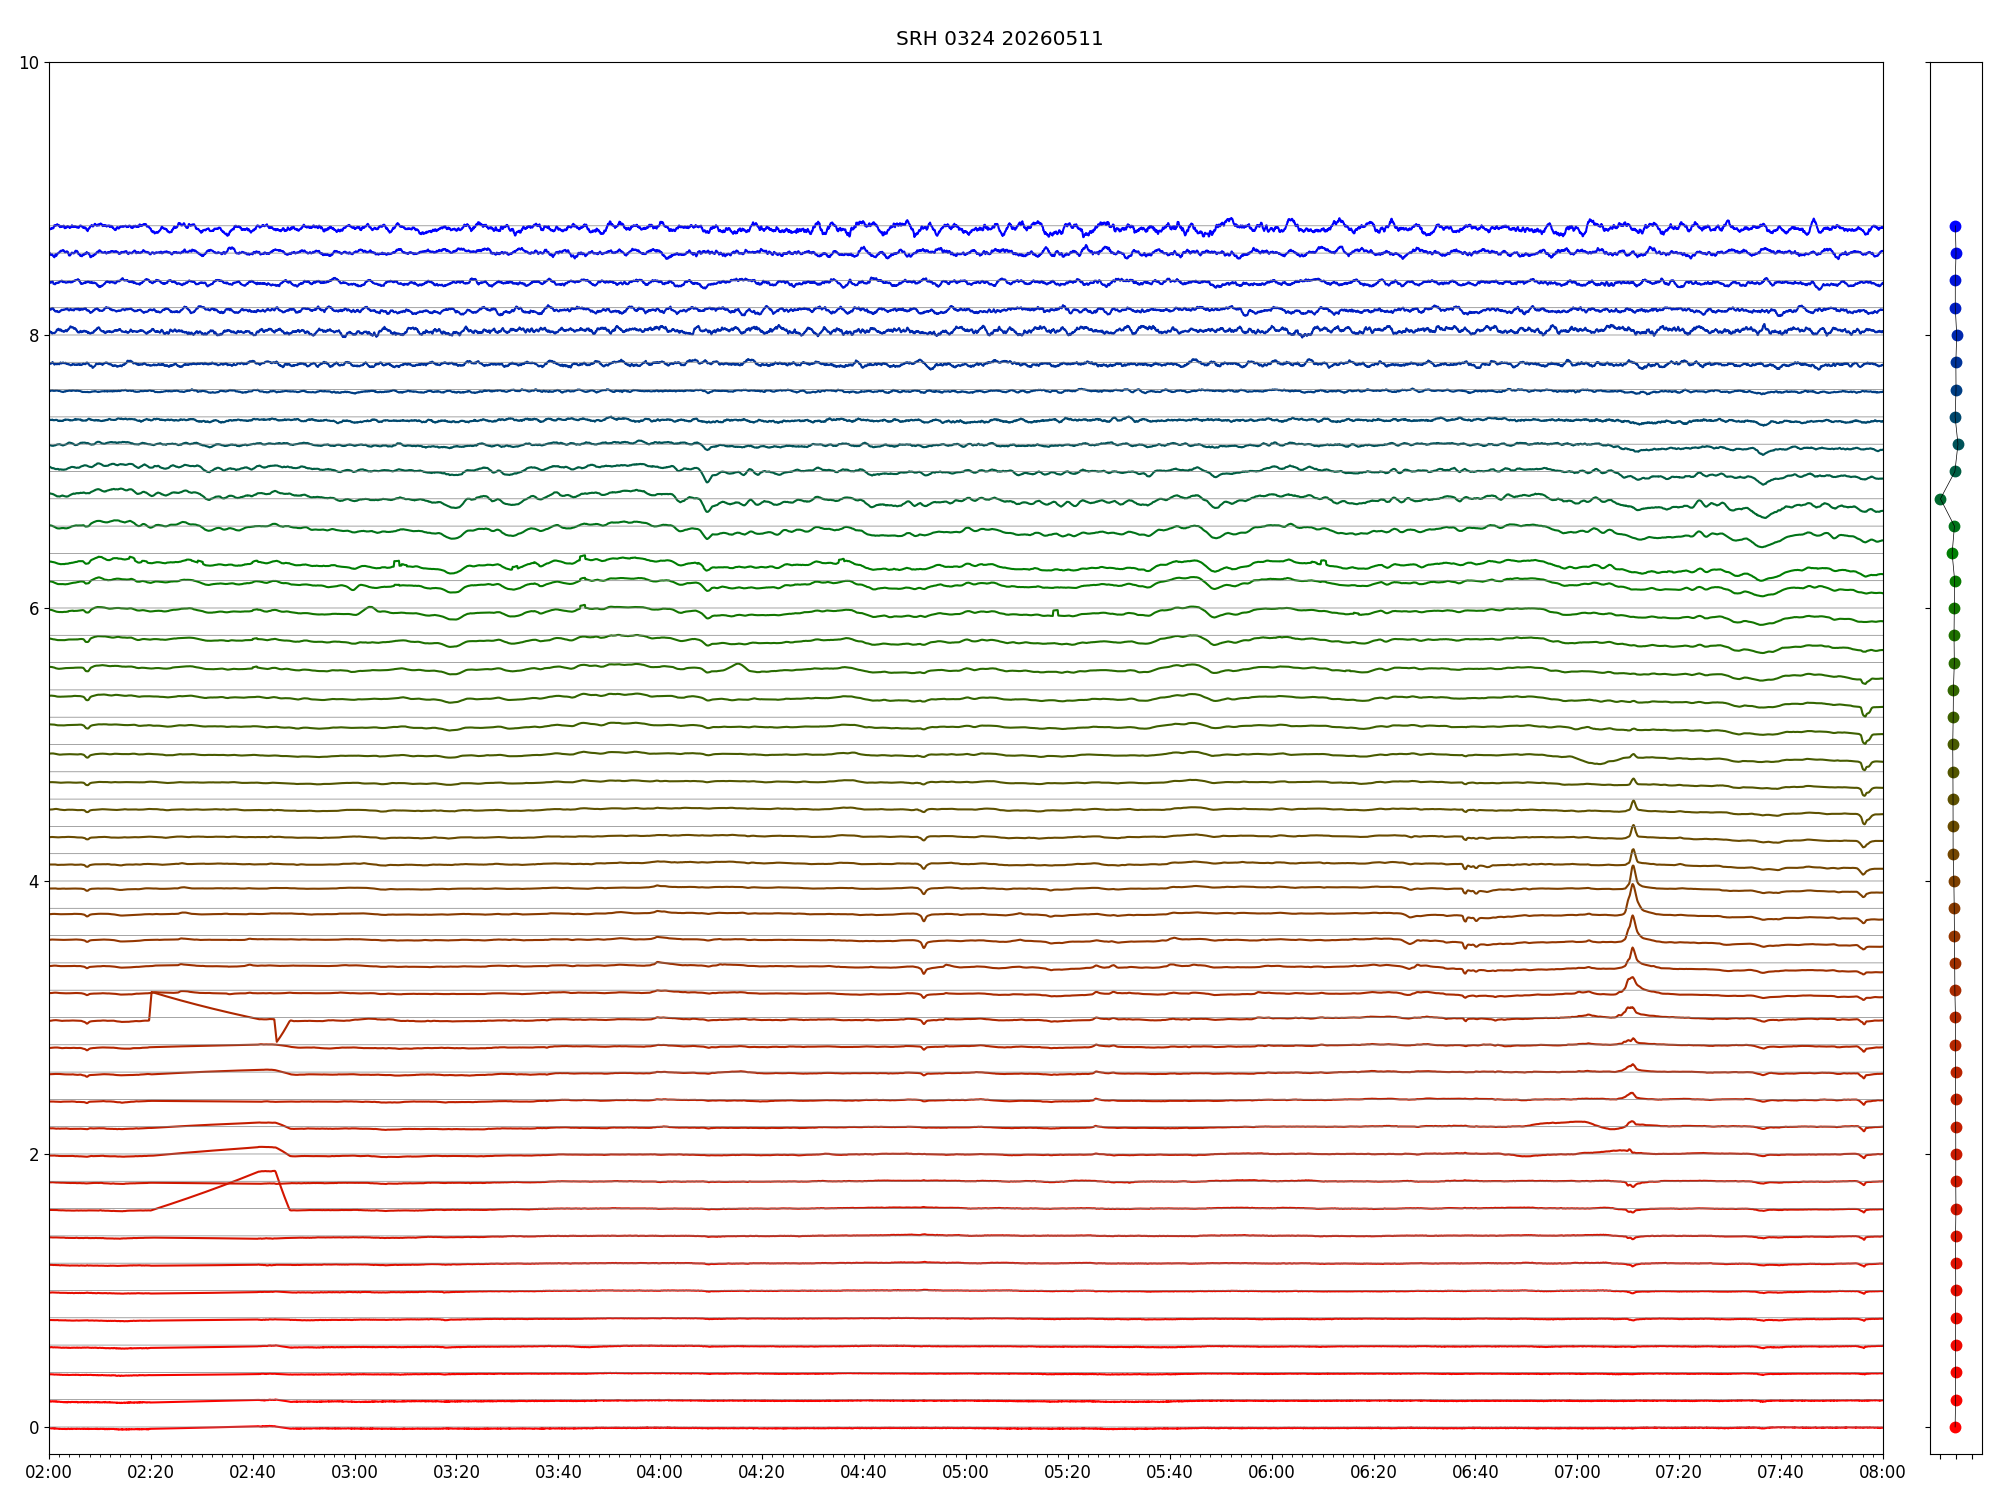
Task: Click the bottommost red dot in the side panel
Action: [1955, 1427]
